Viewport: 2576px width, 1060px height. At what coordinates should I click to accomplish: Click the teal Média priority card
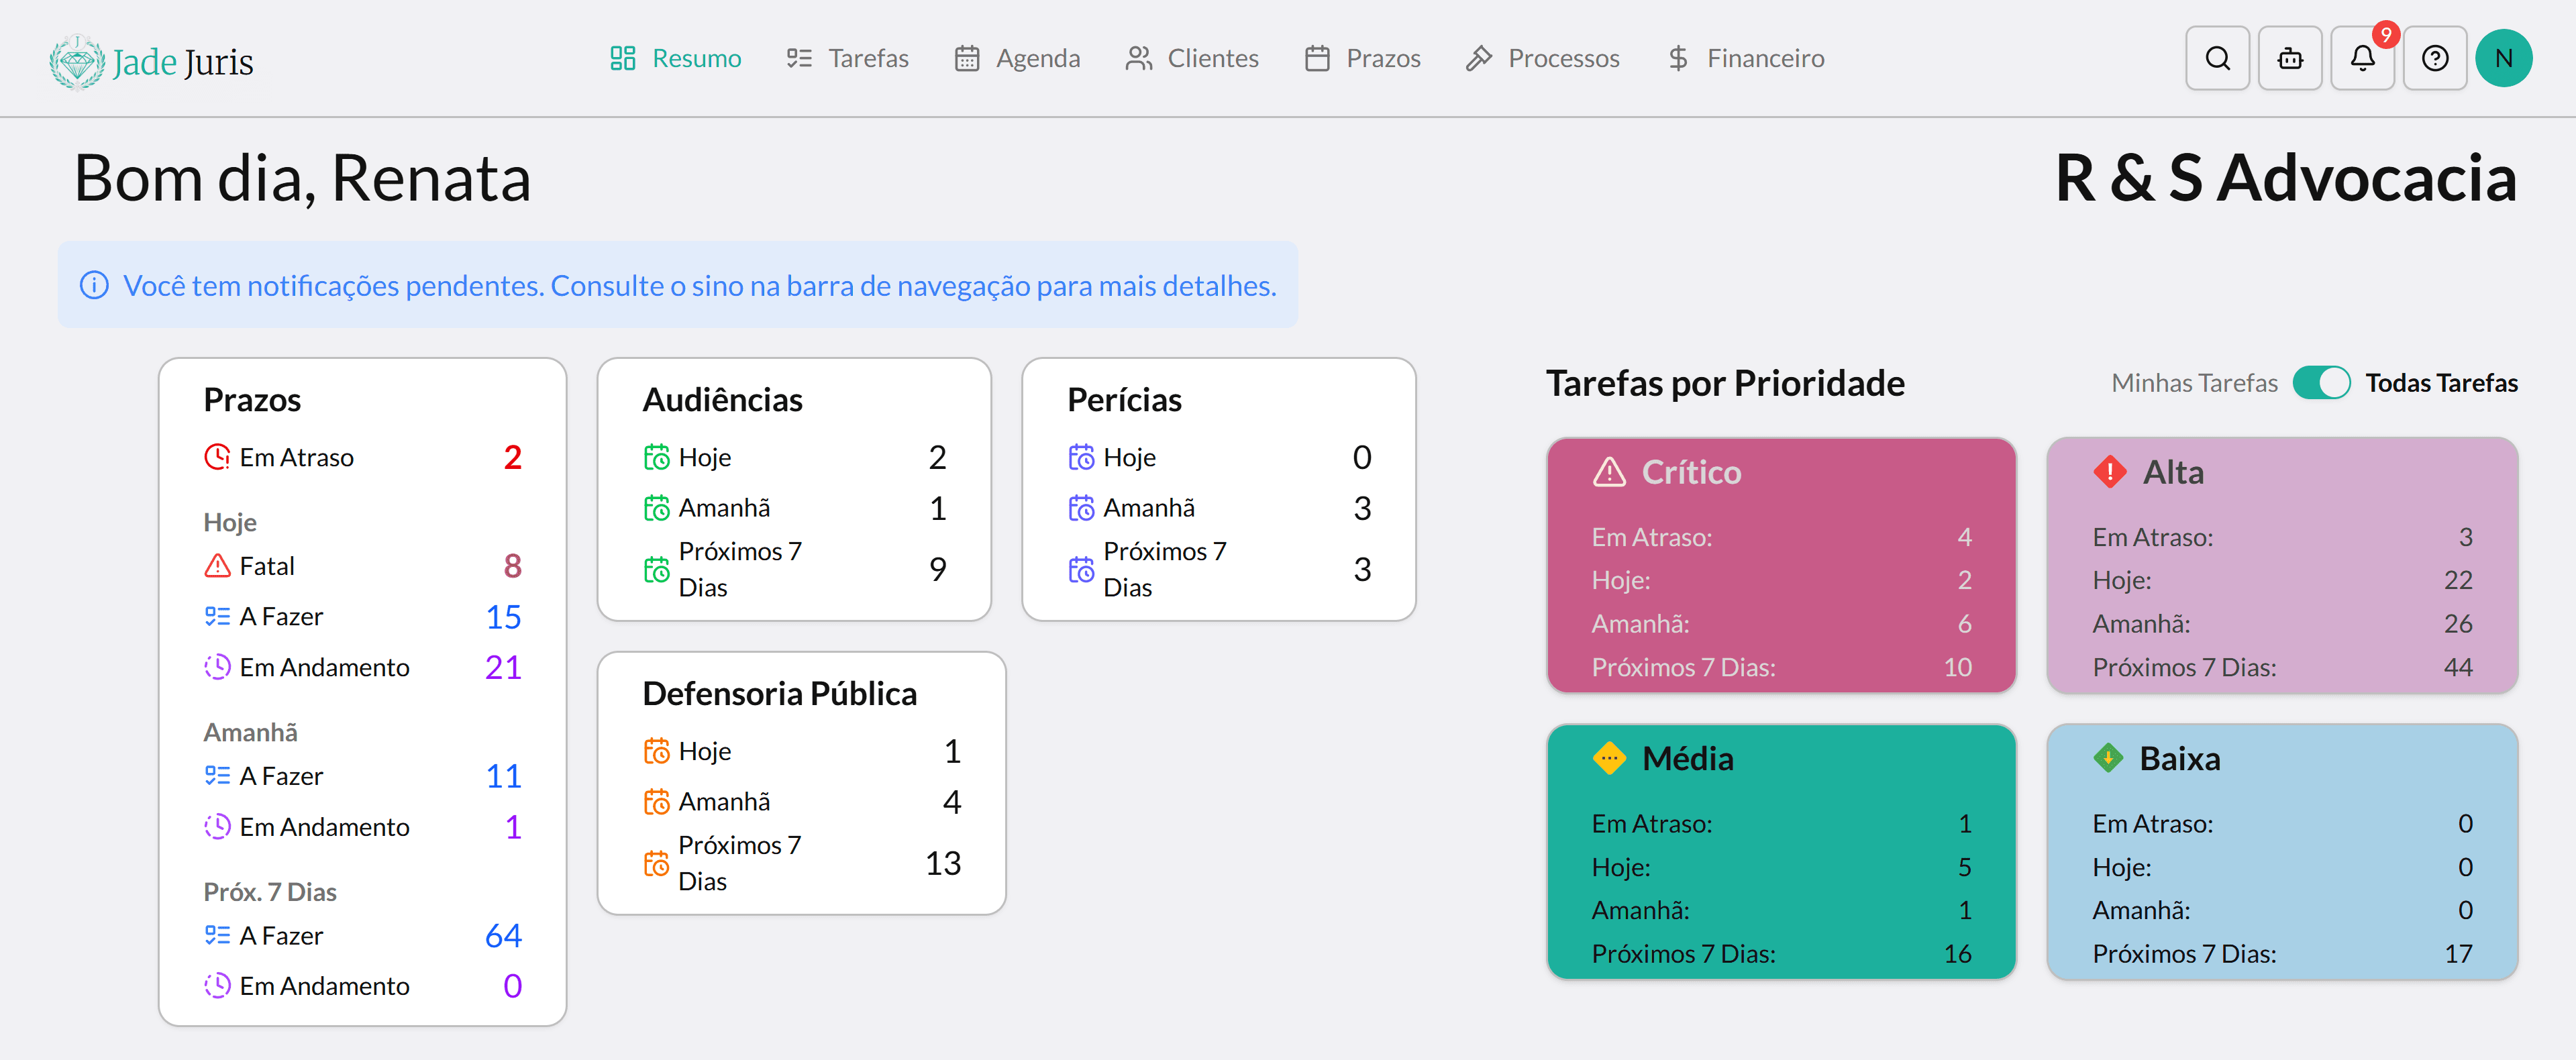[x=1781, y=851]
